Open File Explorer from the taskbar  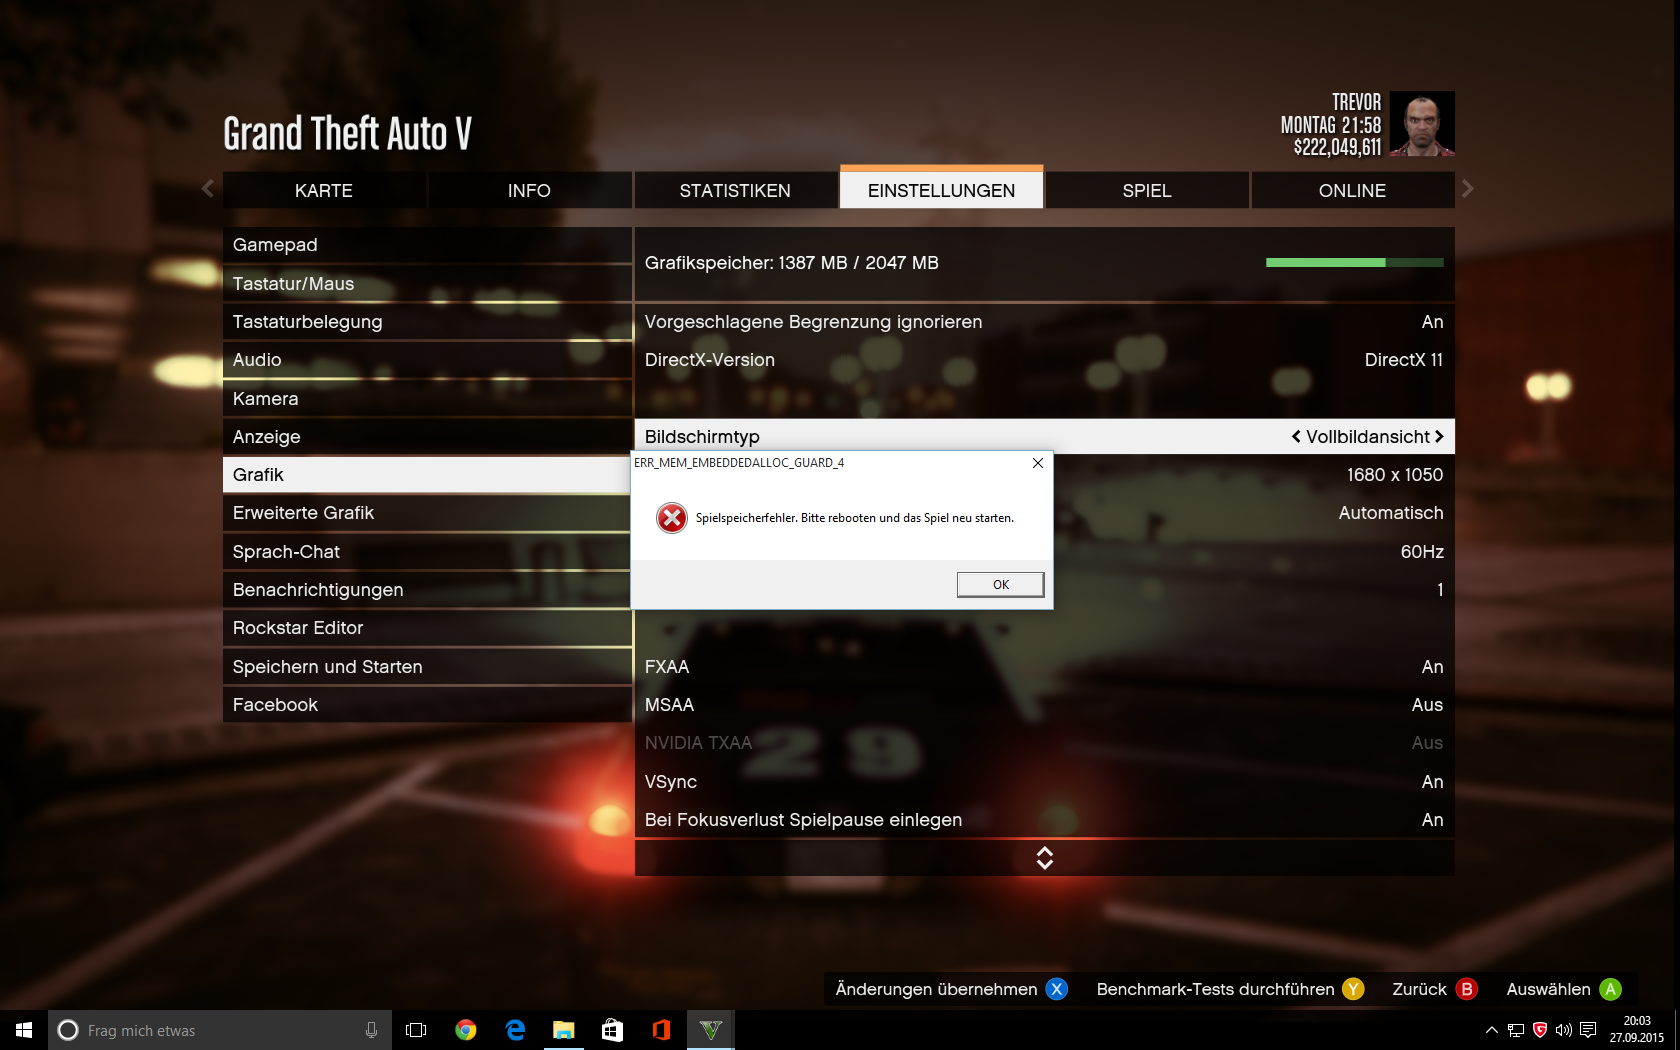[x=564, y=1030]
